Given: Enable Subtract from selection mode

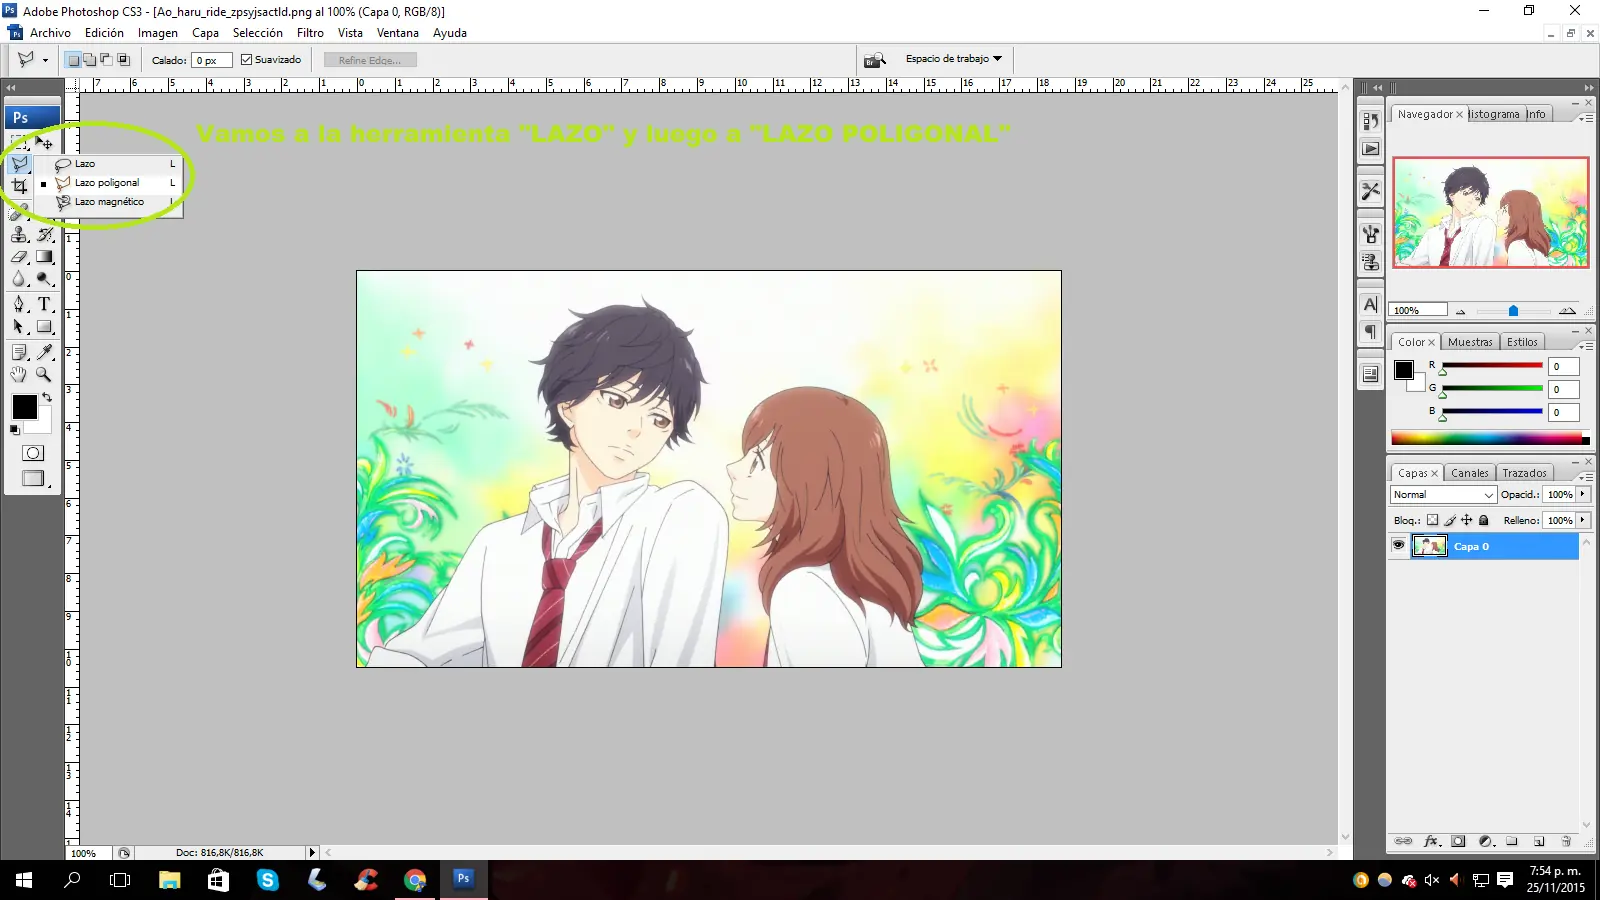Looking at the screenshot, I should (106, 60).
